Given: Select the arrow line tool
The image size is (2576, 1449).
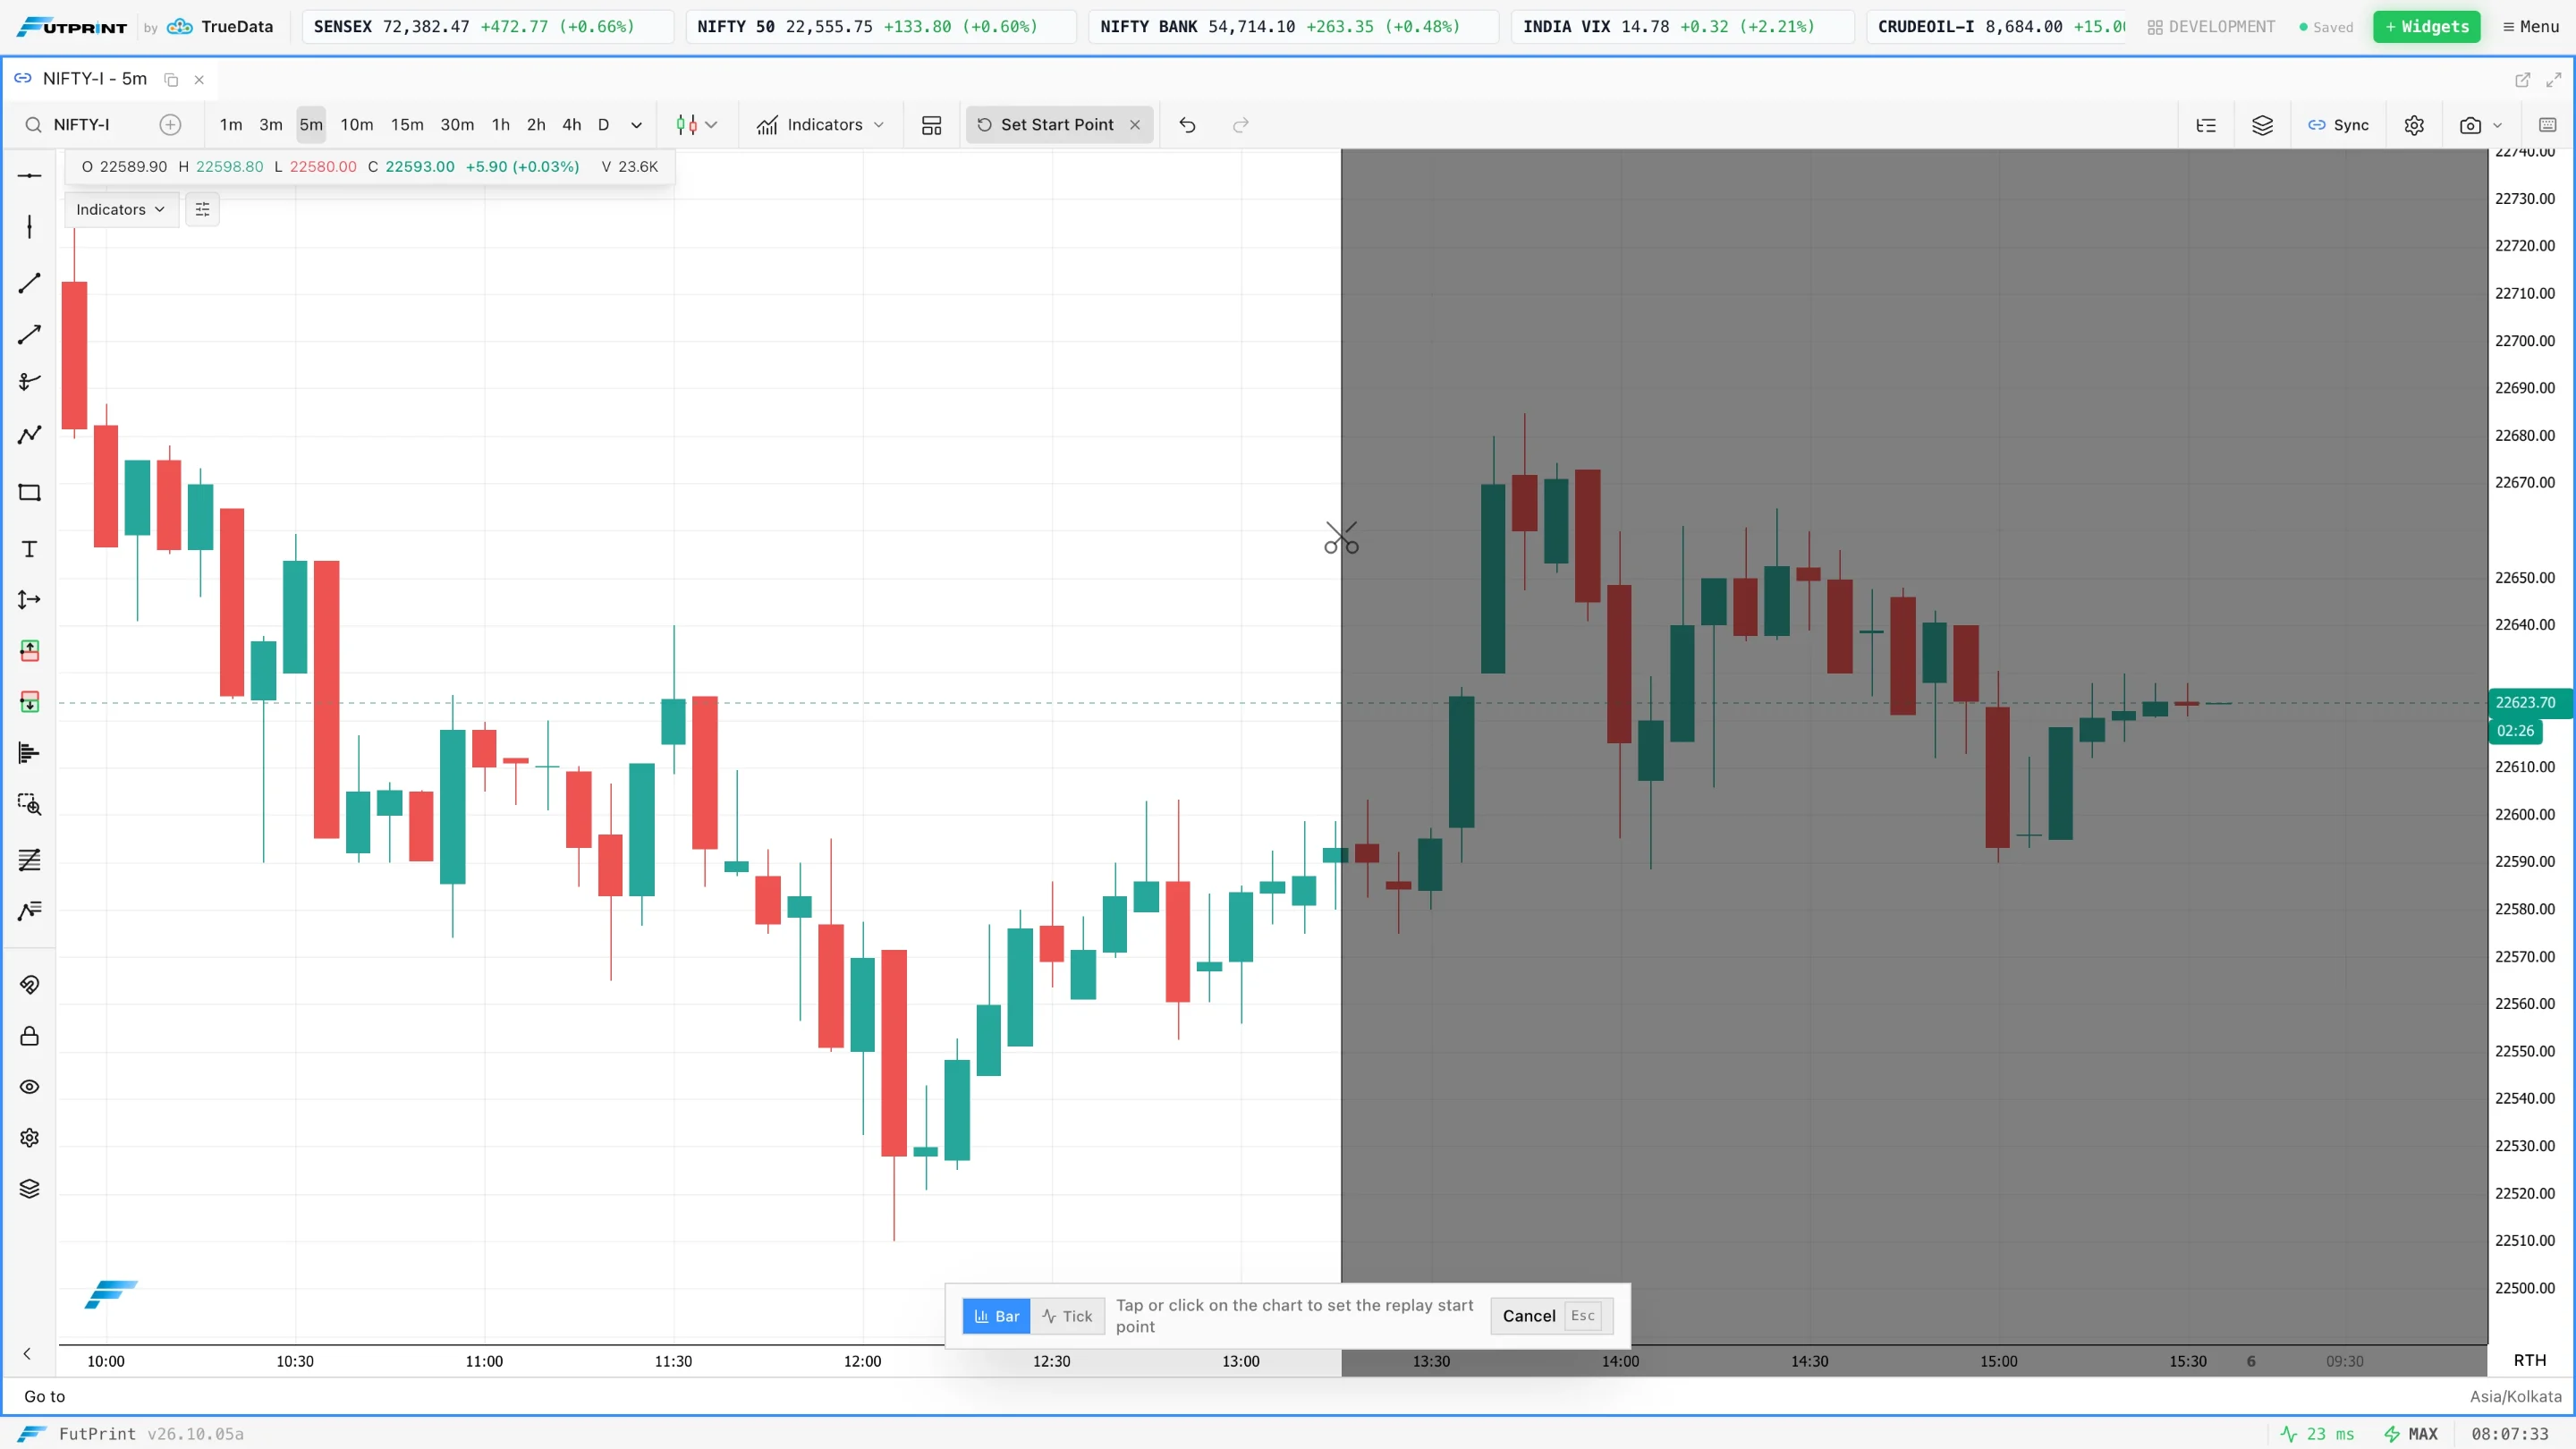Looking at the screenshot, I should click(x=29, y=334).
